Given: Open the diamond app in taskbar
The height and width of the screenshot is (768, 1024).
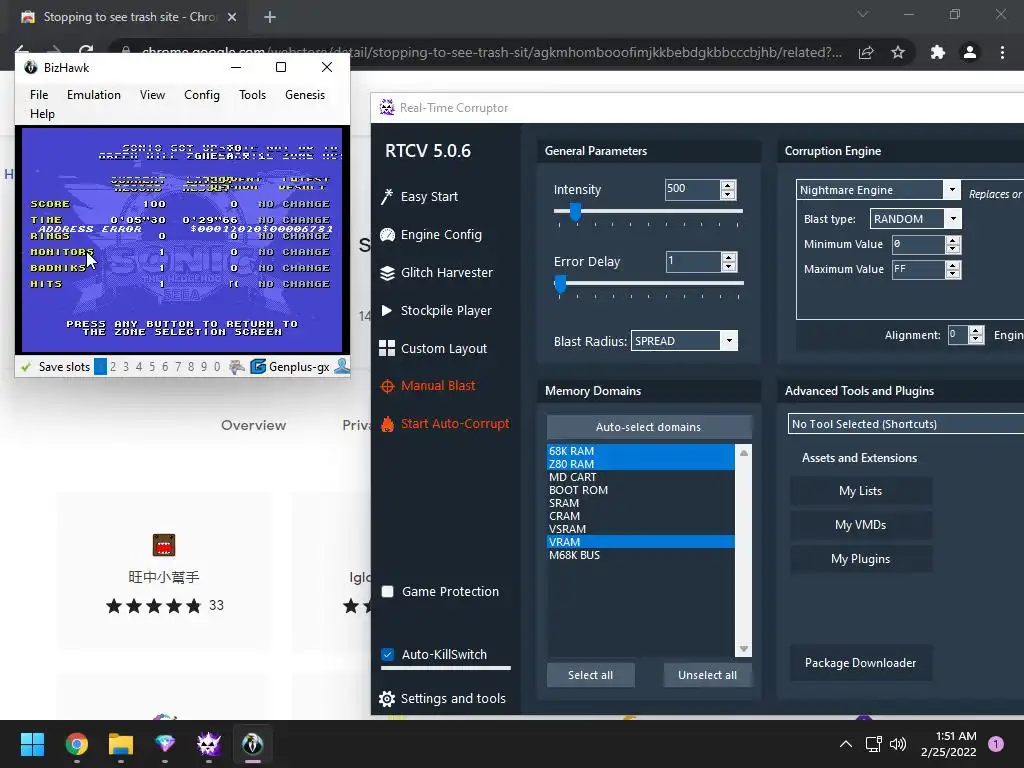Looking at the screenshot, I should click(165, 744).
